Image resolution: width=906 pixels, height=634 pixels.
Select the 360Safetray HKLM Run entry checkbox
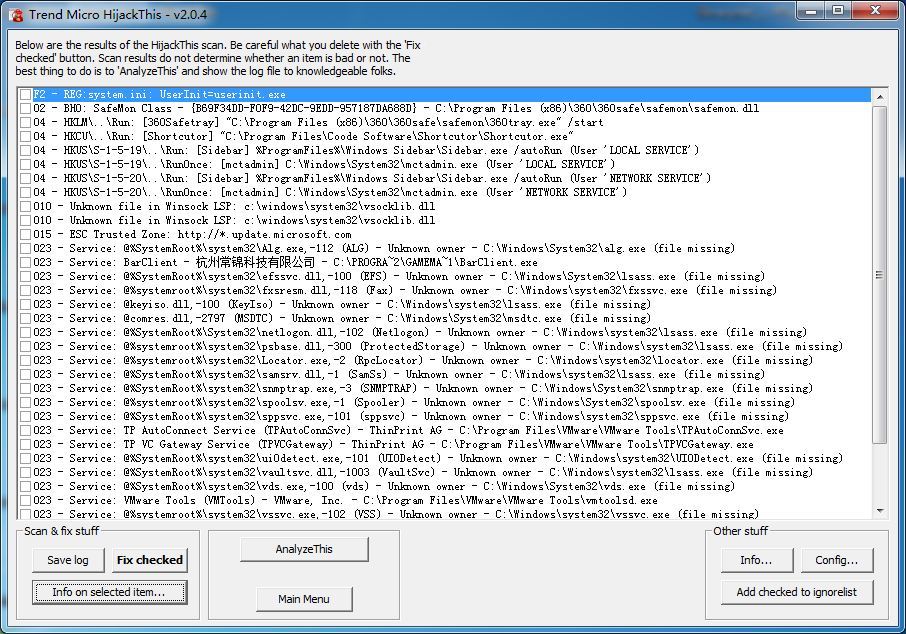coord(24,122)
